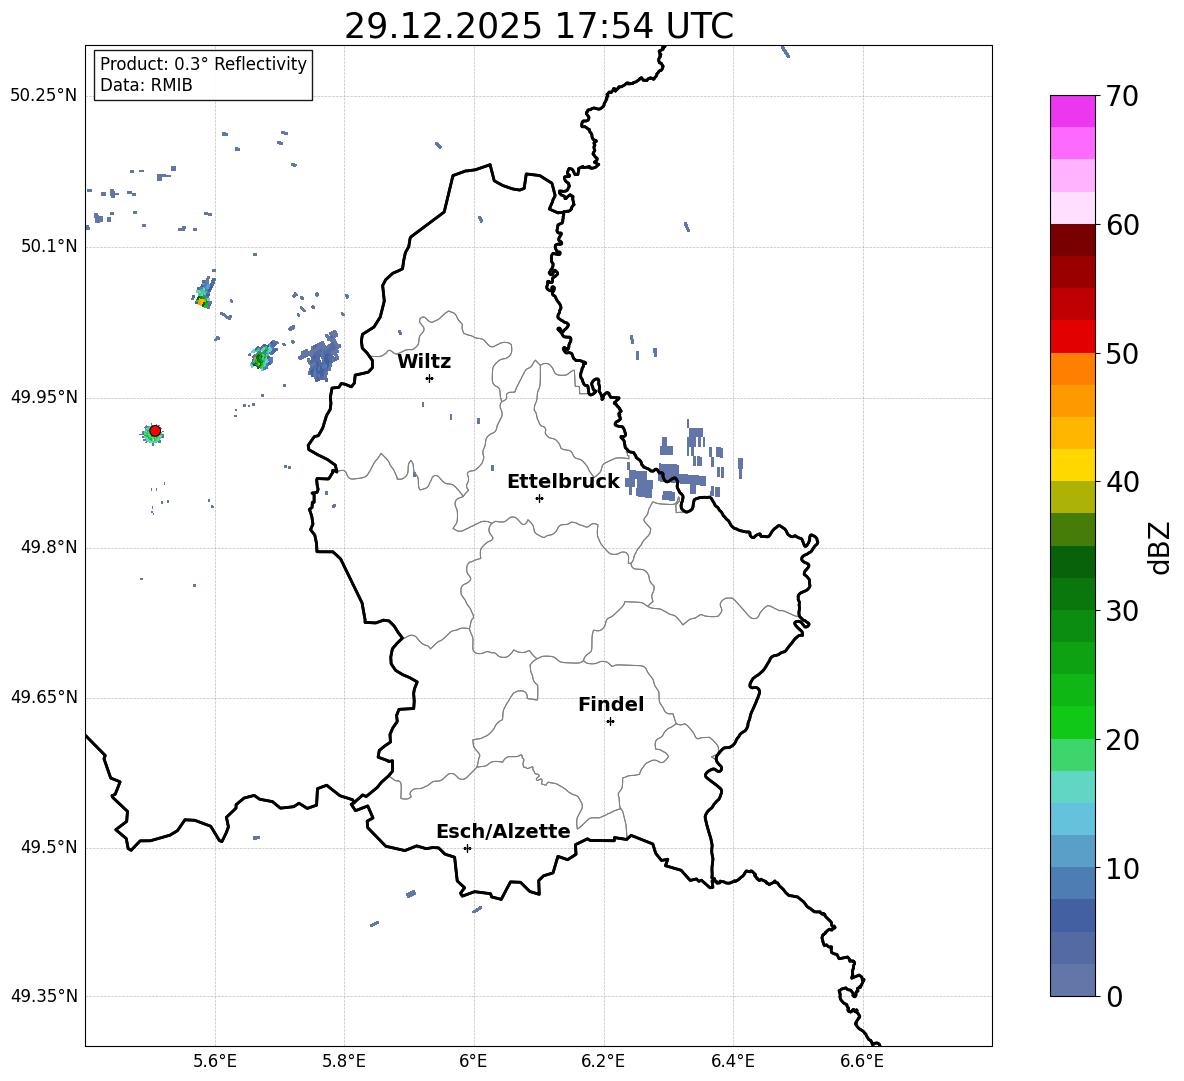Click the Esch/Alzette station cross marker
This screenshot has width=1184, height=1081.
click(467, 848)
